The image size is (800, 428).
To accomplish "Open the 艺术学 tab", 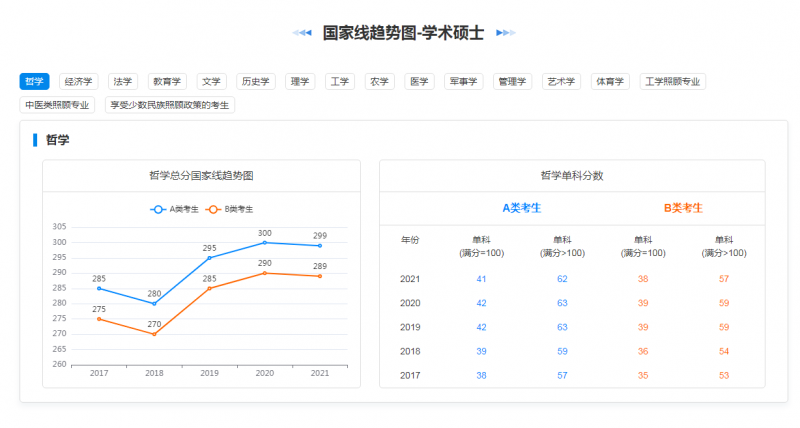I will pyautogui.click(x=561, y=82).
